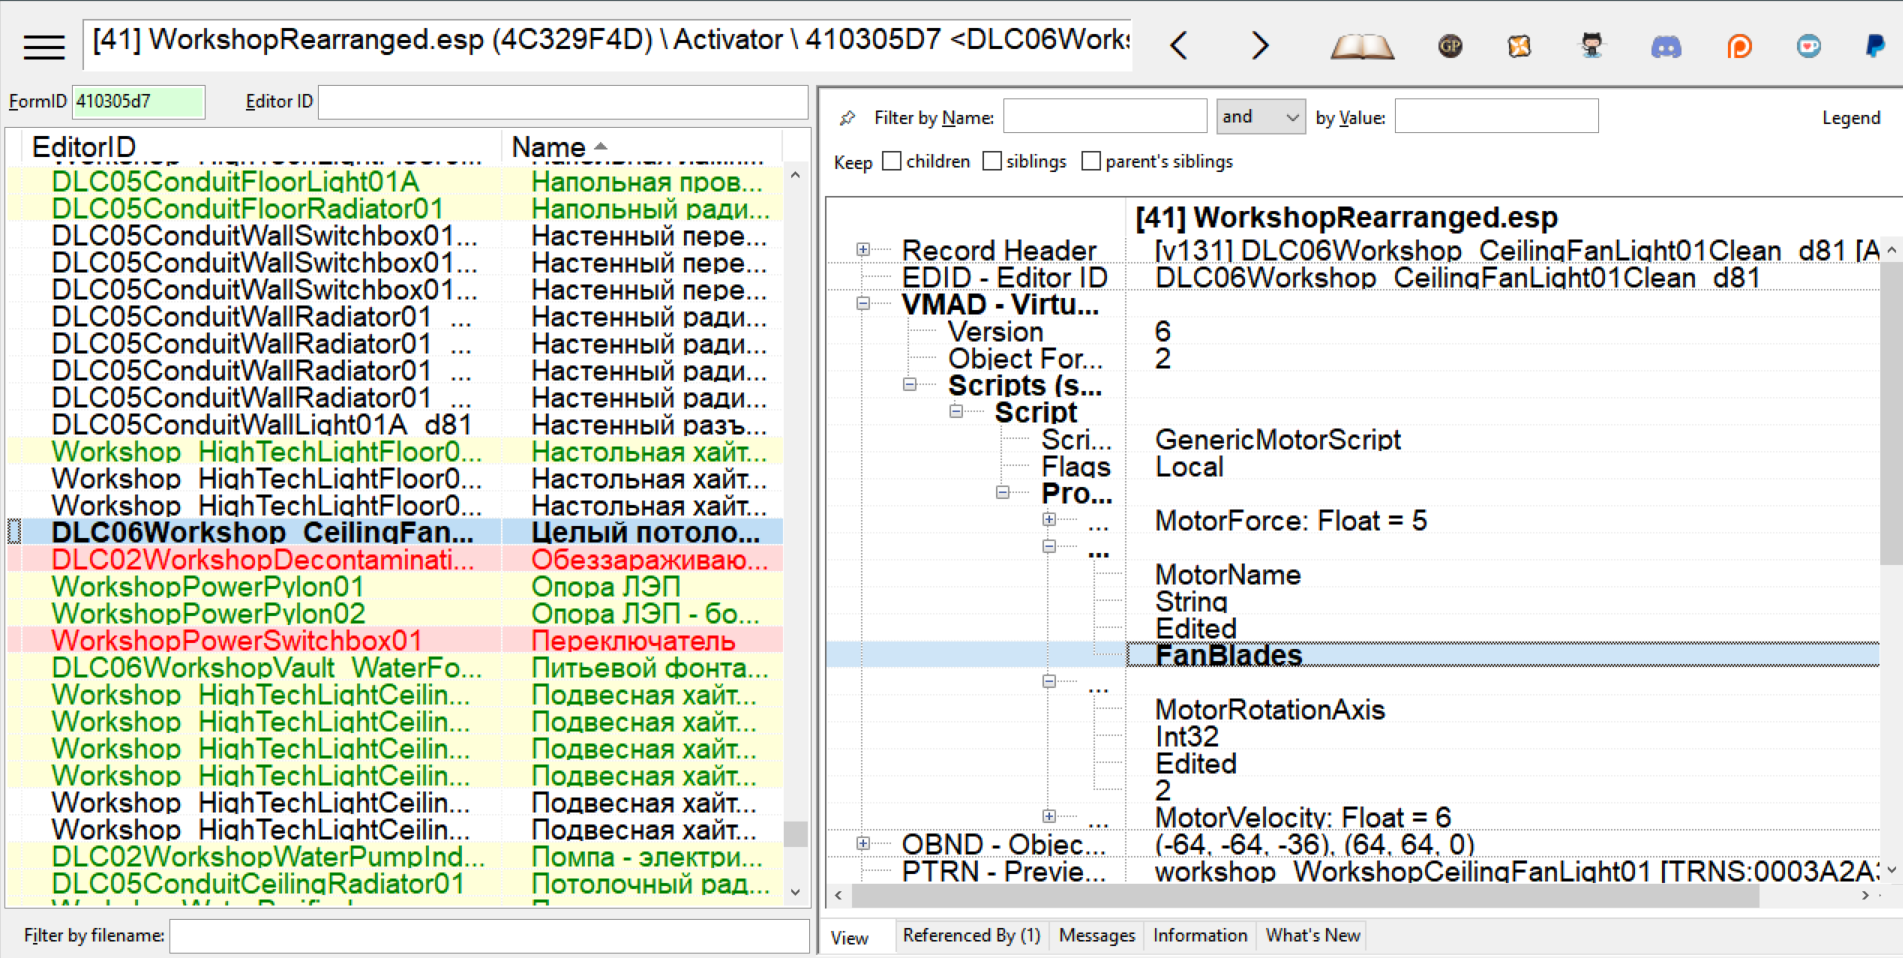The height and width of the screenshot is (958, 1903).
Task: Click the Legend button
Action: 1850,118
